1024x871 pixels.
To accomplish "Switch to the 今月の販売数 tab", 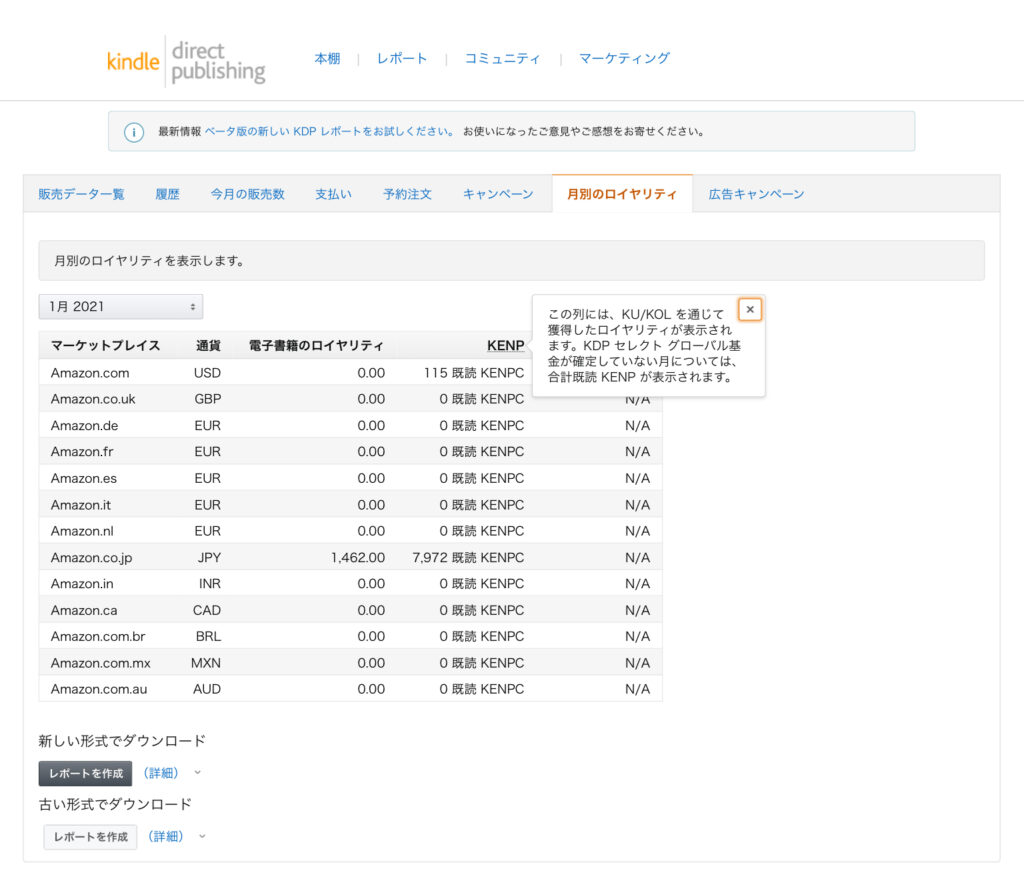I will tap(248, 194).
